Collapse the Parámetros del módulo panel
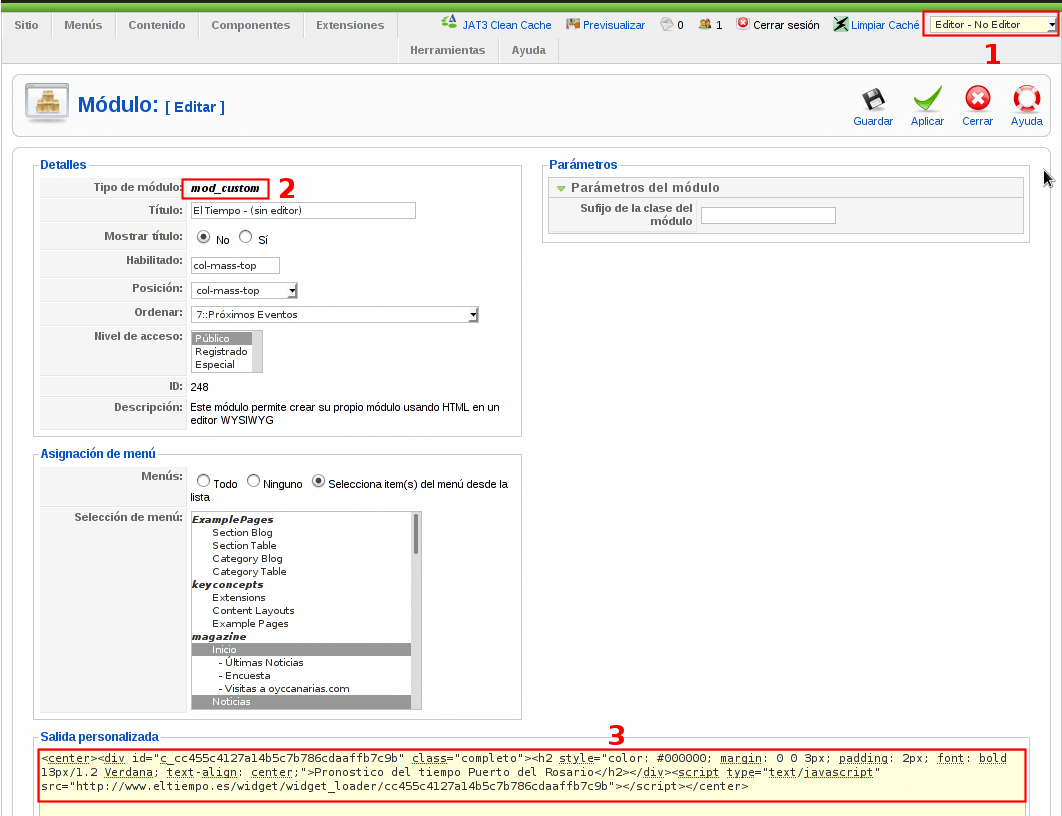This screenshot has height=816, width=1062. pyautogui.click(x=561, y=188)
